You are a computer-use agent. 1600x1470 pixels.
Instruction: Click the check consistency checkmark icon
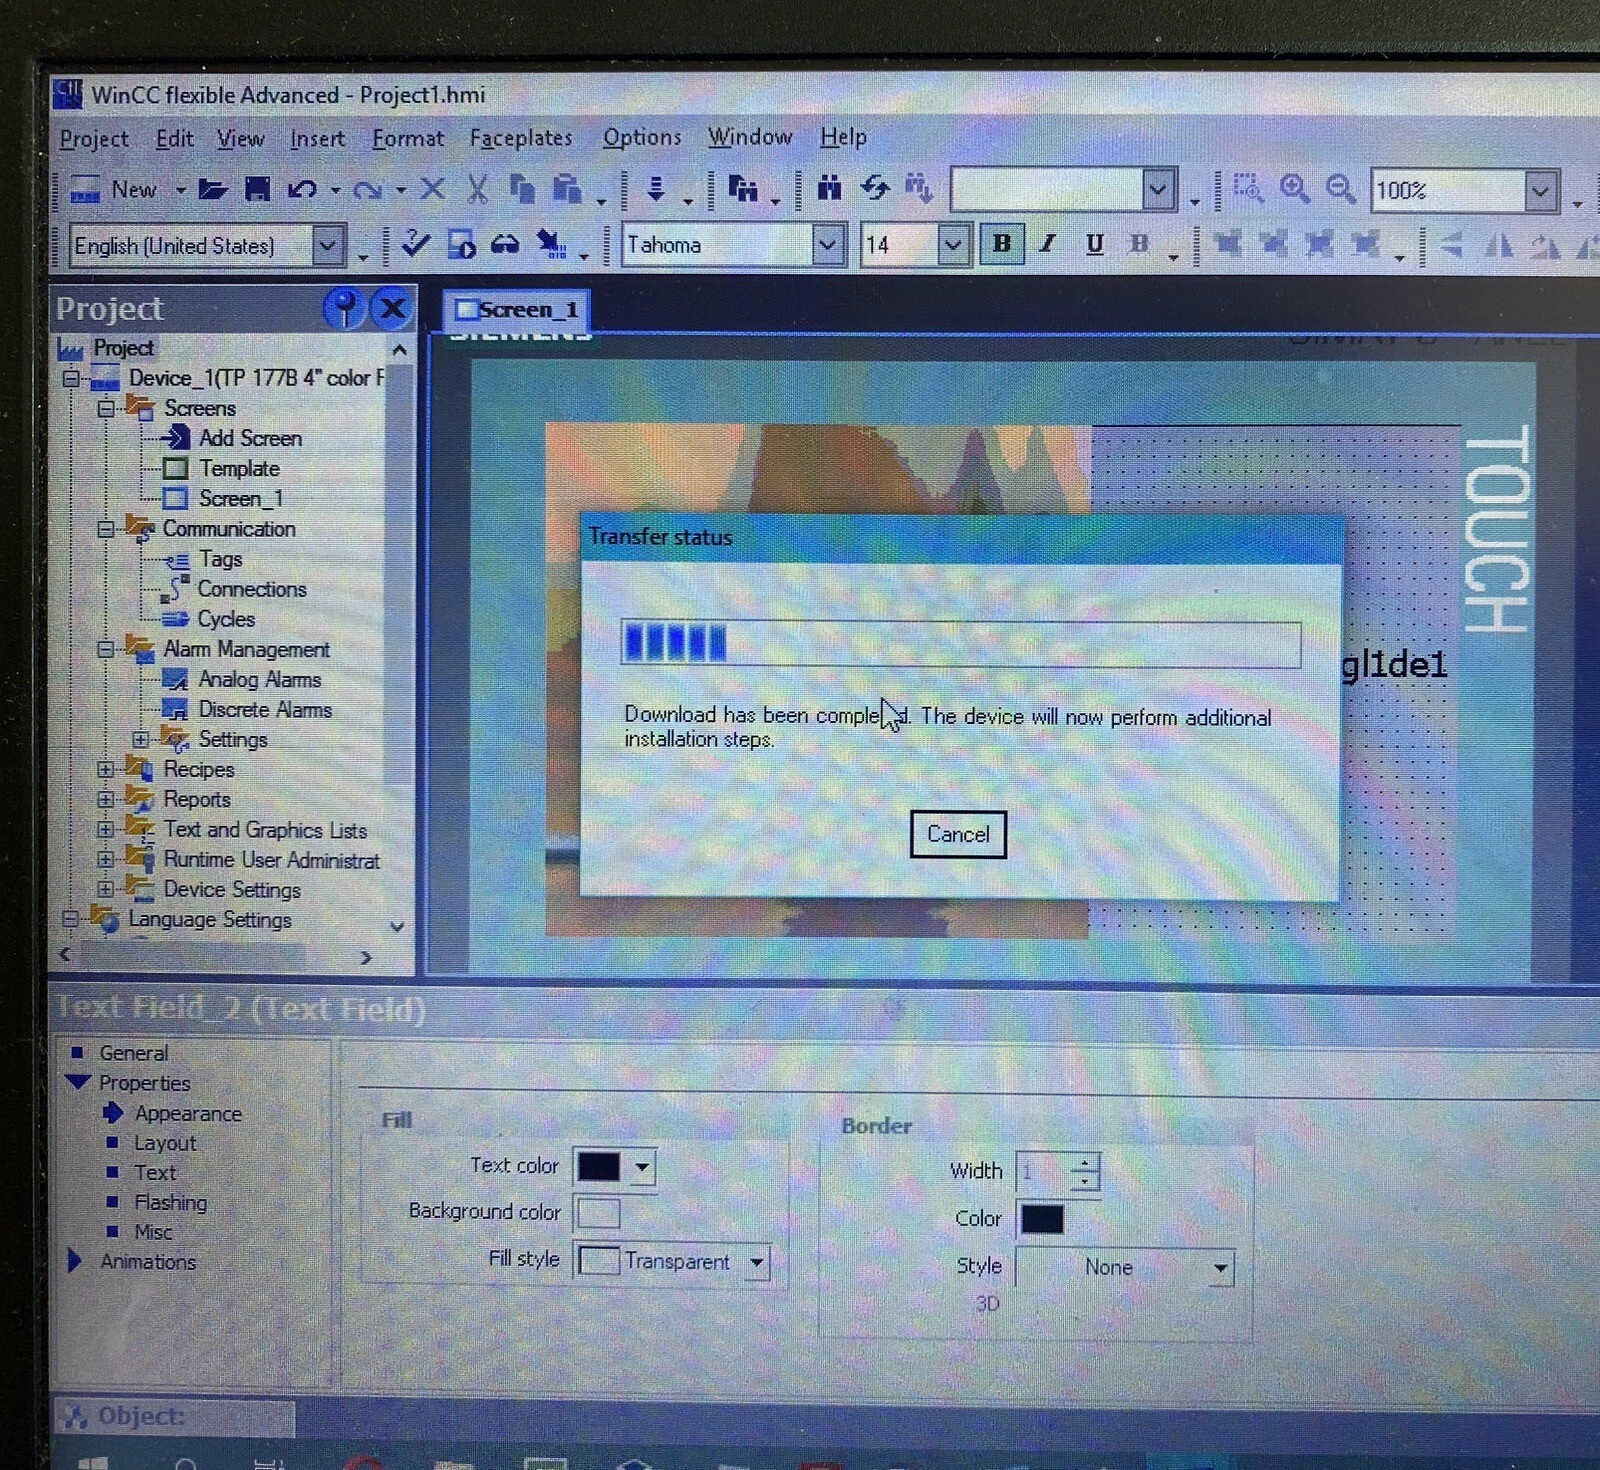pos(415,244)
